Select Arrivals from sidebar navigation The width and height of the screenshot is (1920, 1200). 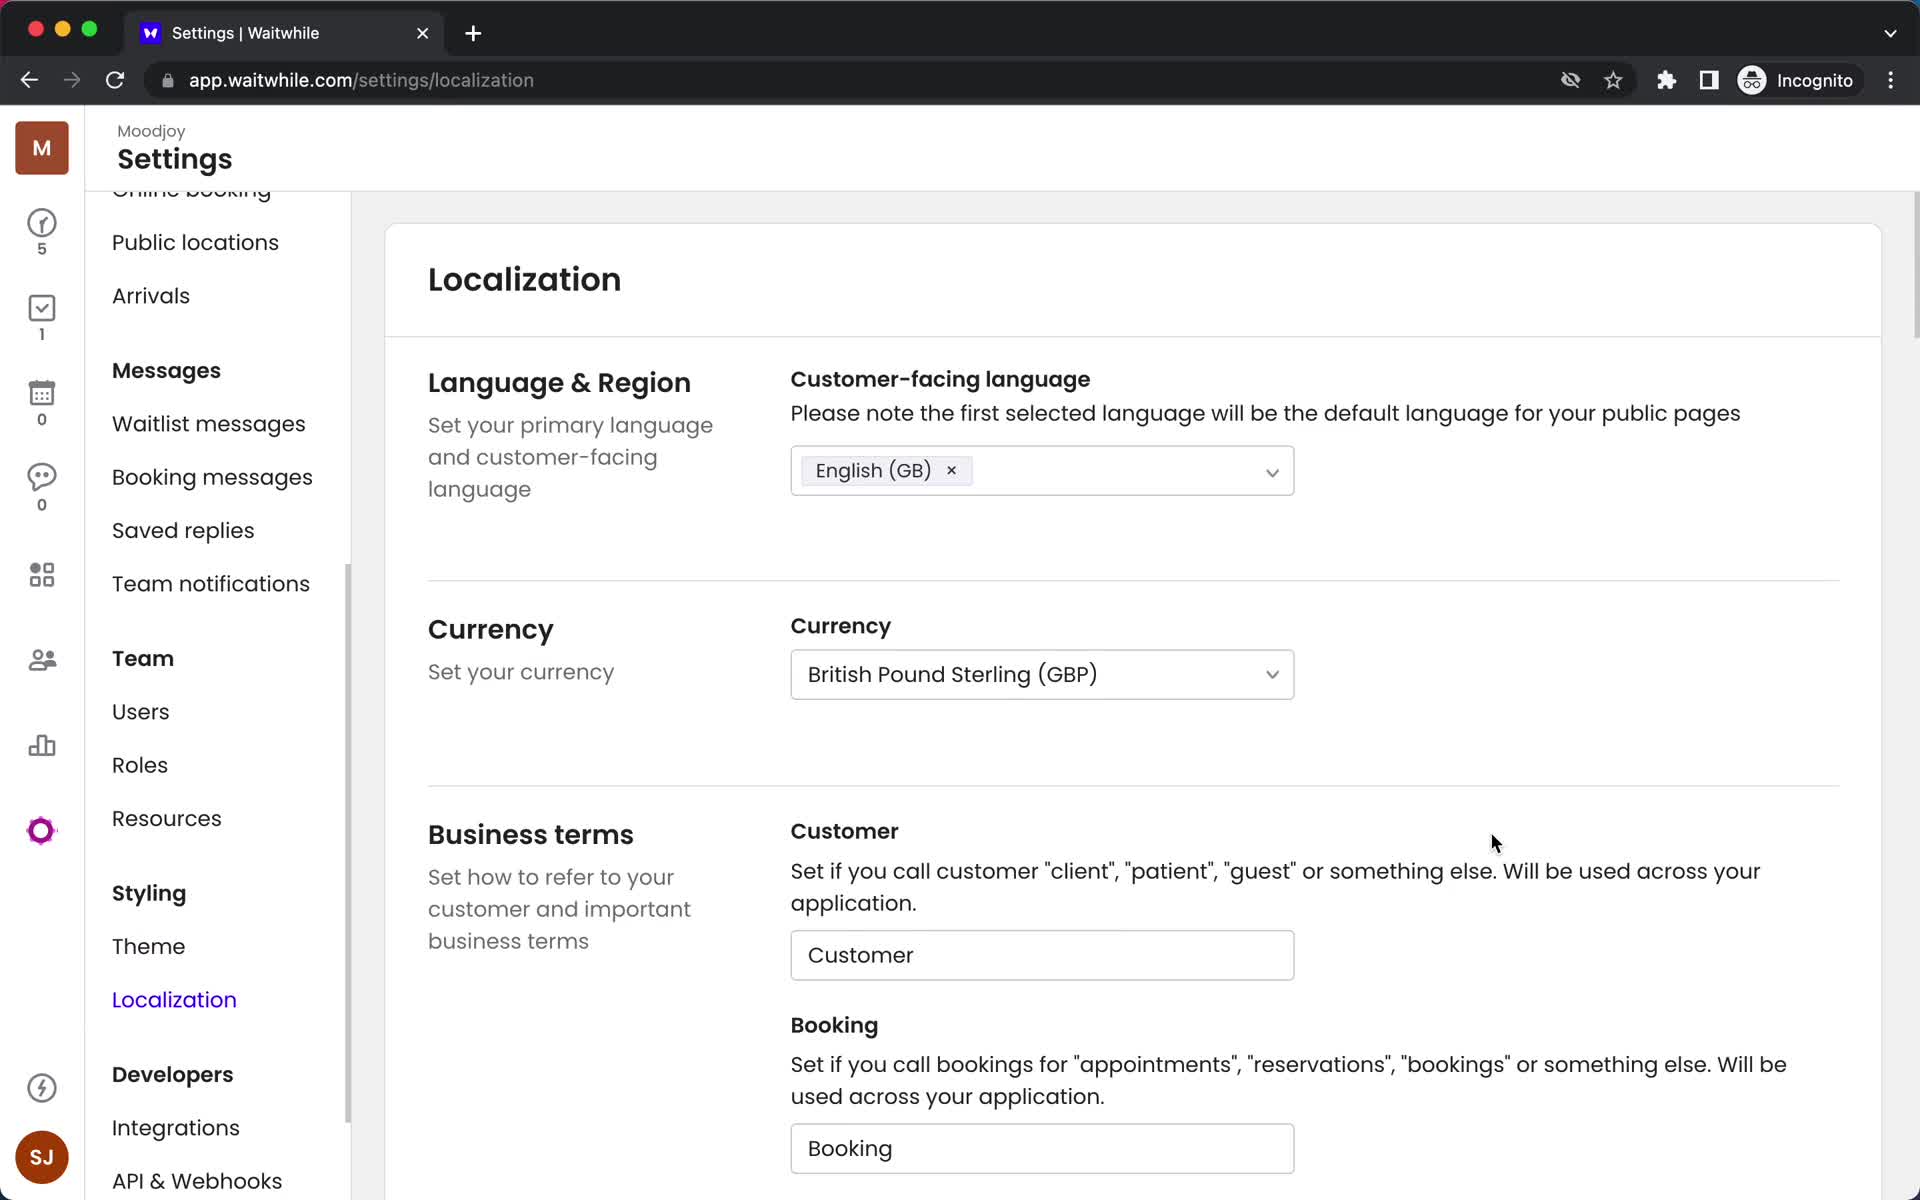(x=151, y=294)
